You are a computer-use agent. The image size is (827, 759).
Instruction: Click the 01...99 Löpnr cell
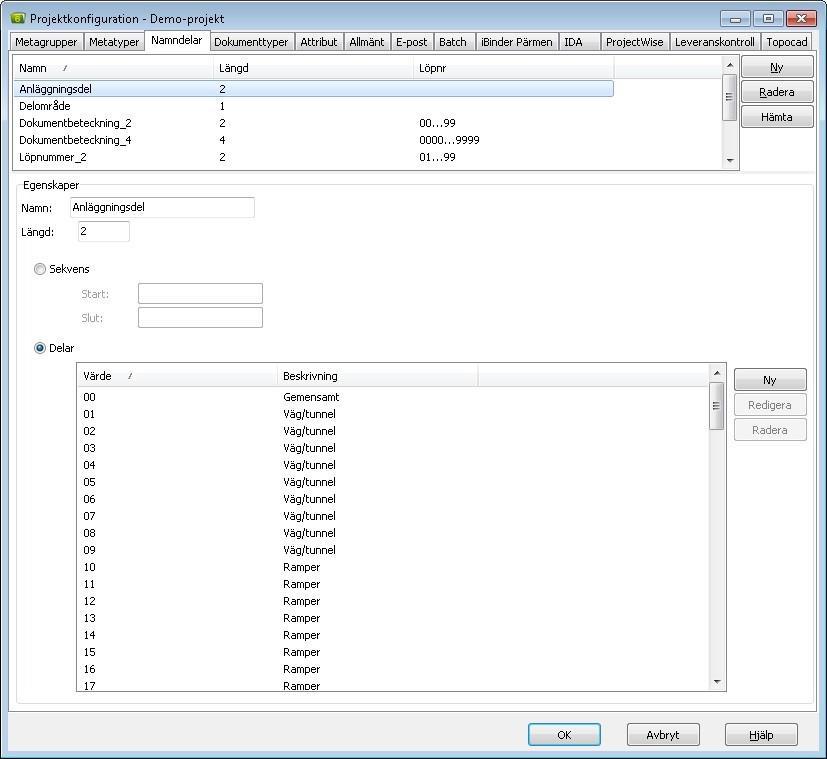[437, 157]
